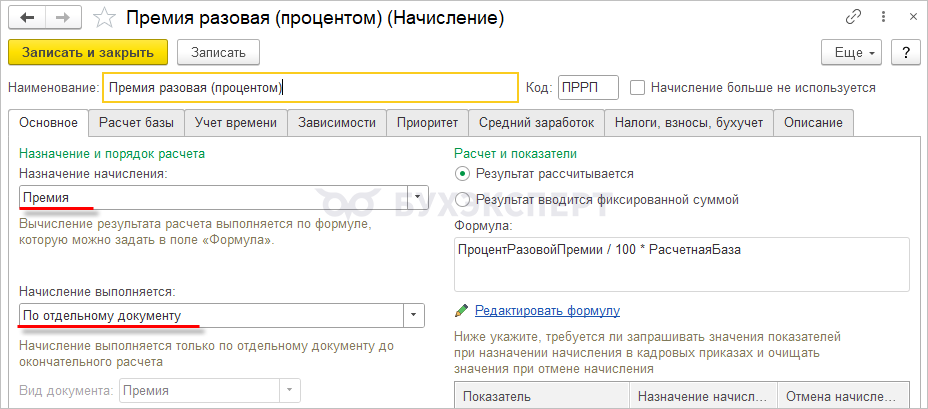Click the 'Редактировать формулу' link
Screen dimensions: 928x409
[547, 311]
